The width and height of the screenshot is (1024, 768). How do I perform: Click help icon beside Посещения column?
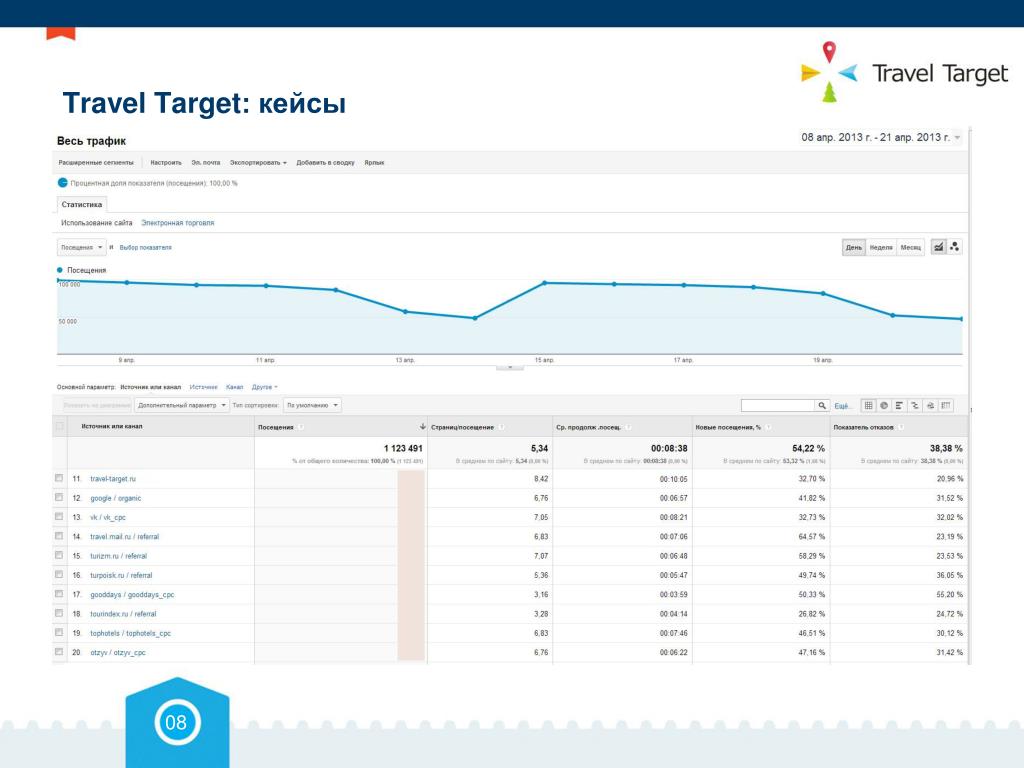(301, 427)
